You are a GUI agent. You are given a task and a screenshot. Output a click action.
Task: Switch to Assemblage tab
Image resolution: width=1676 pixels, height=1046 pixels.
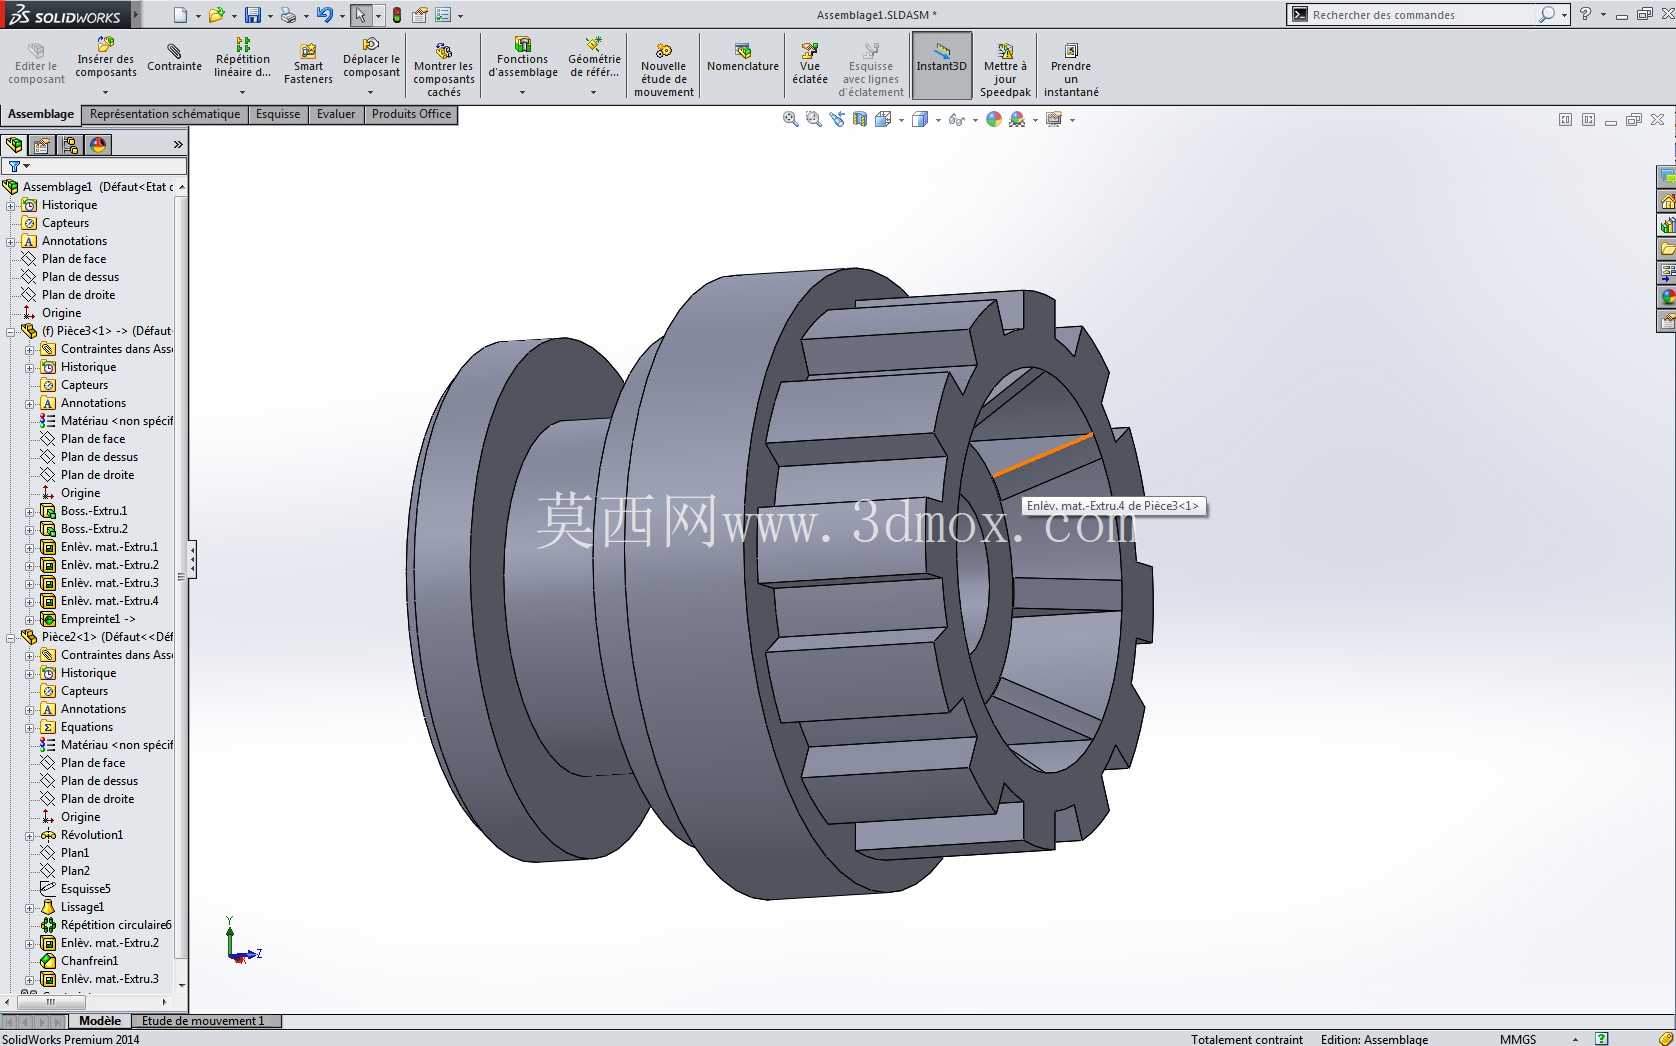pyautogui.click(x=41, y=114)
